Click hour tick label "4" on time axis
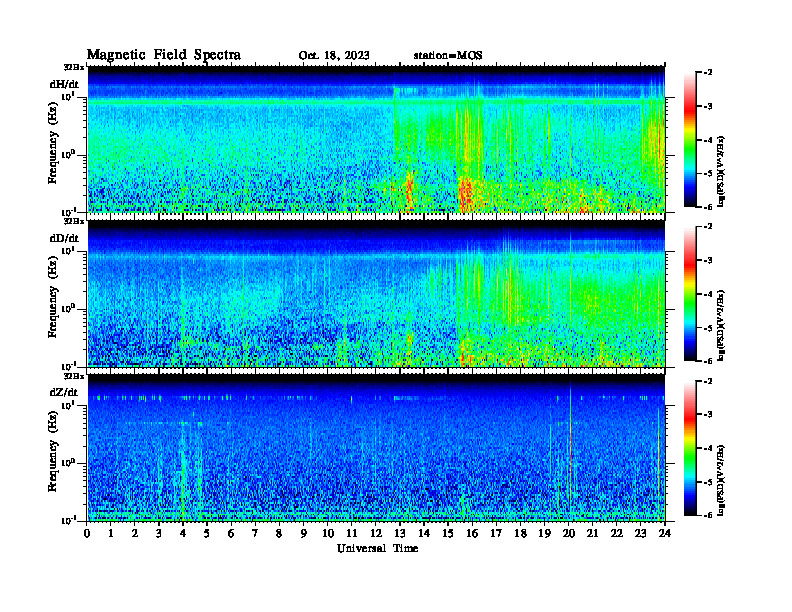The image size is (792, 612). [x=183, y=534]
